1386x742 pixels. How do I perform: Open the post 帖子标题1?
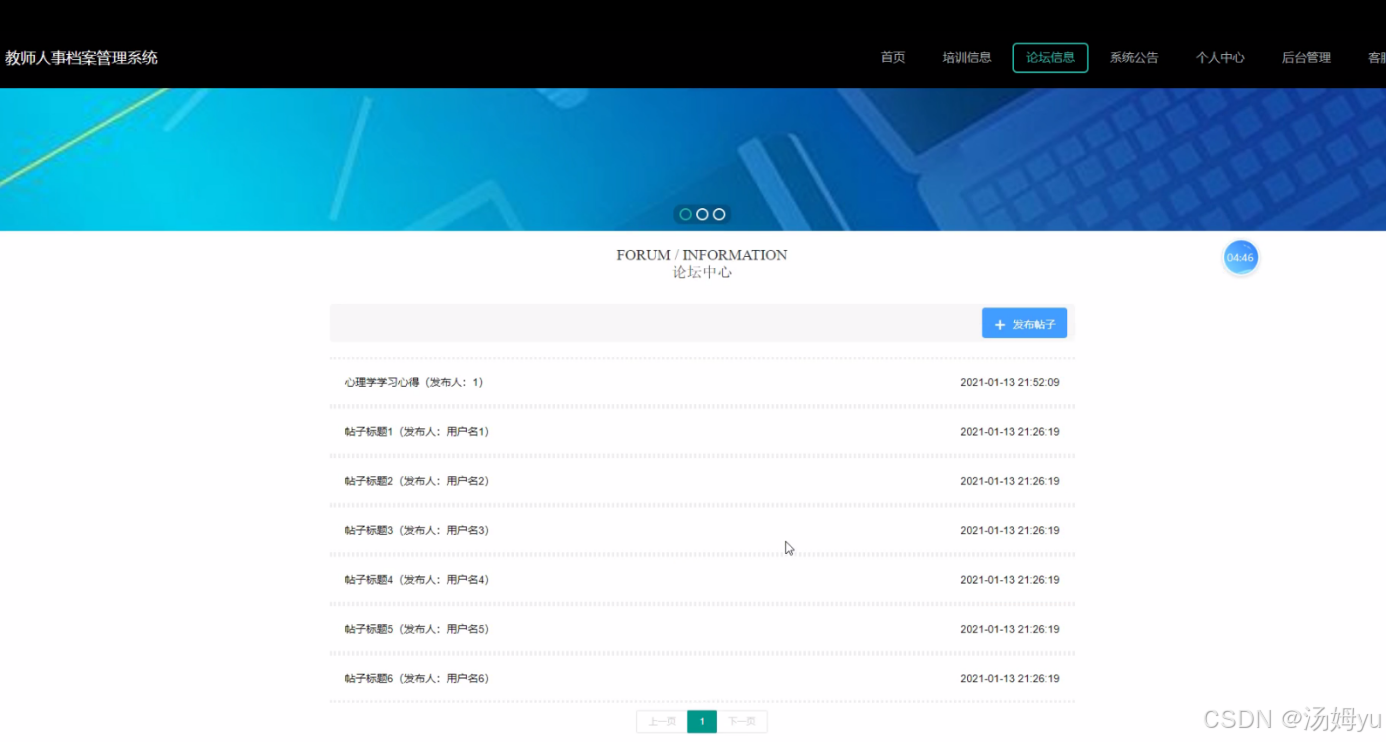coord(702,432)
